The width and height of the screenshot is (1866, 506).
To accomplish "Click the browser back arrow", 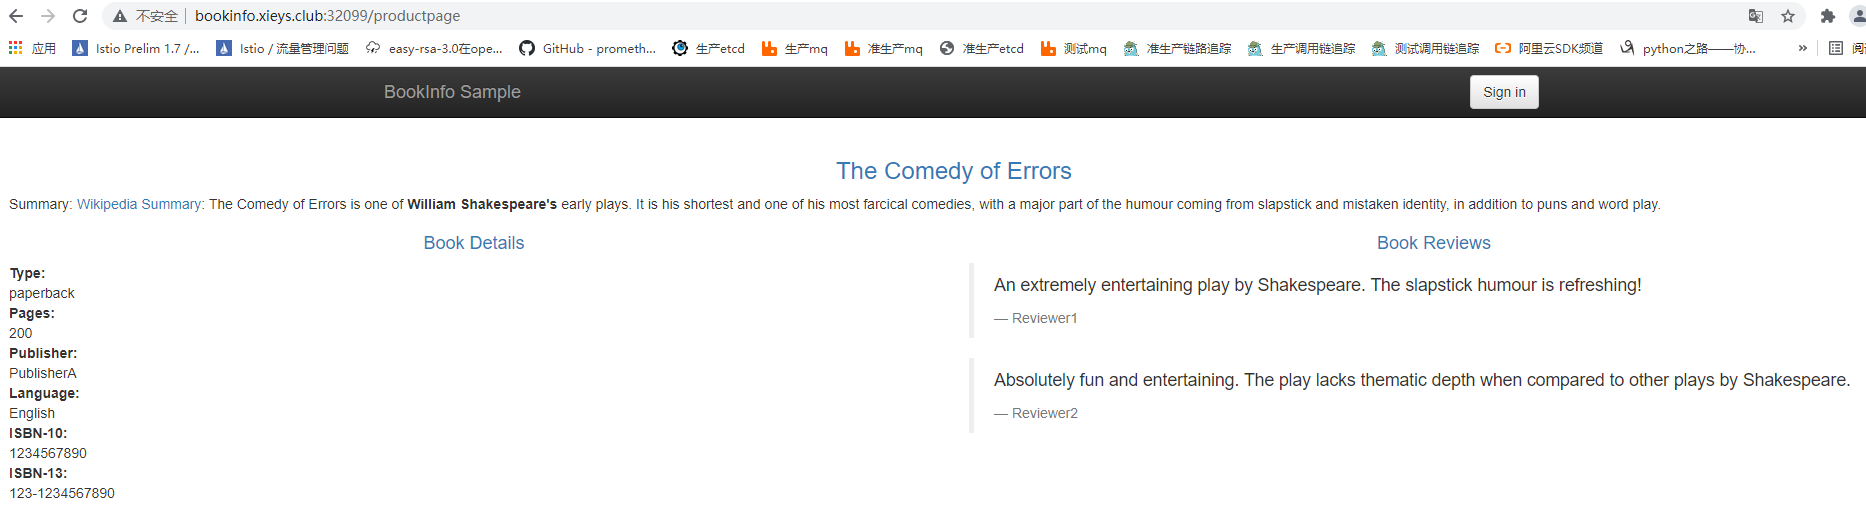I will click(x=16, y=16).
